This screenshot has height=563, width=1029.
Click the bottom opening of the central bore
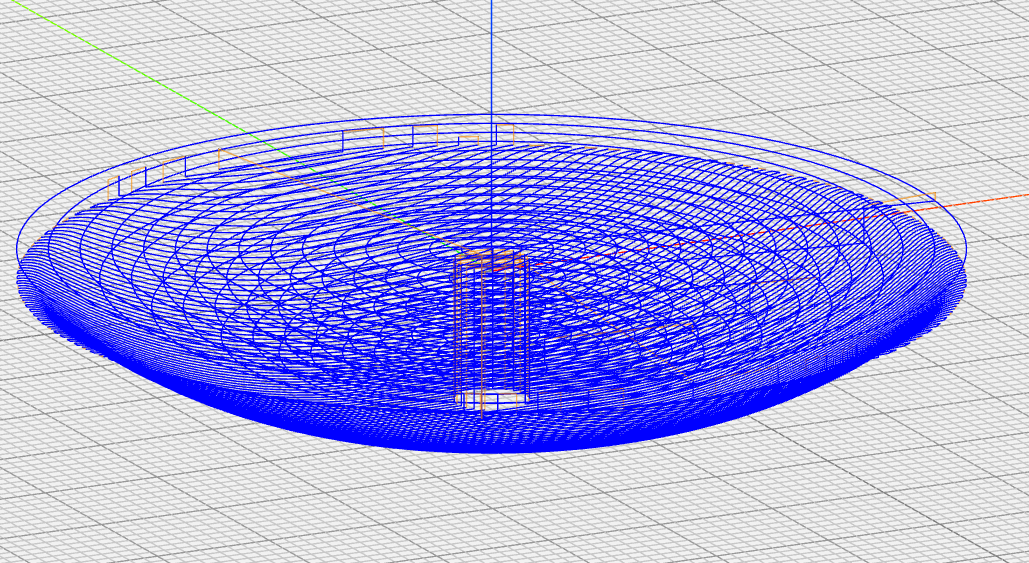pyautogui.click(x=491, y=399)
